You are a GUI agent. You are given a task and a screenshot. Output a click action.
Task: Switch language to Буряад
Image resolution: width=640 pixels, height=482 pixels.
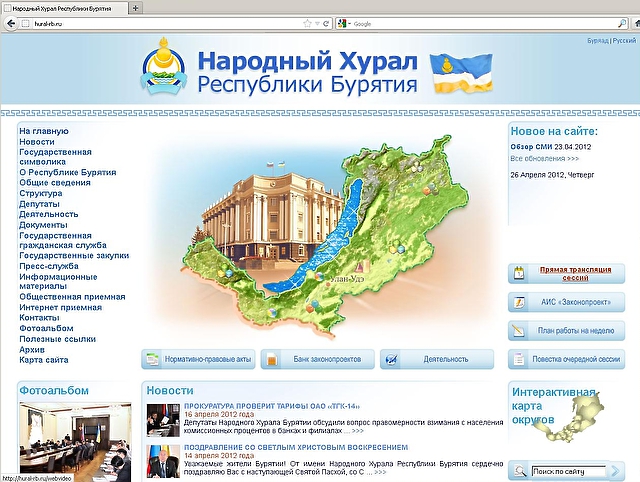pyautogui.click(x=598, y=41)
